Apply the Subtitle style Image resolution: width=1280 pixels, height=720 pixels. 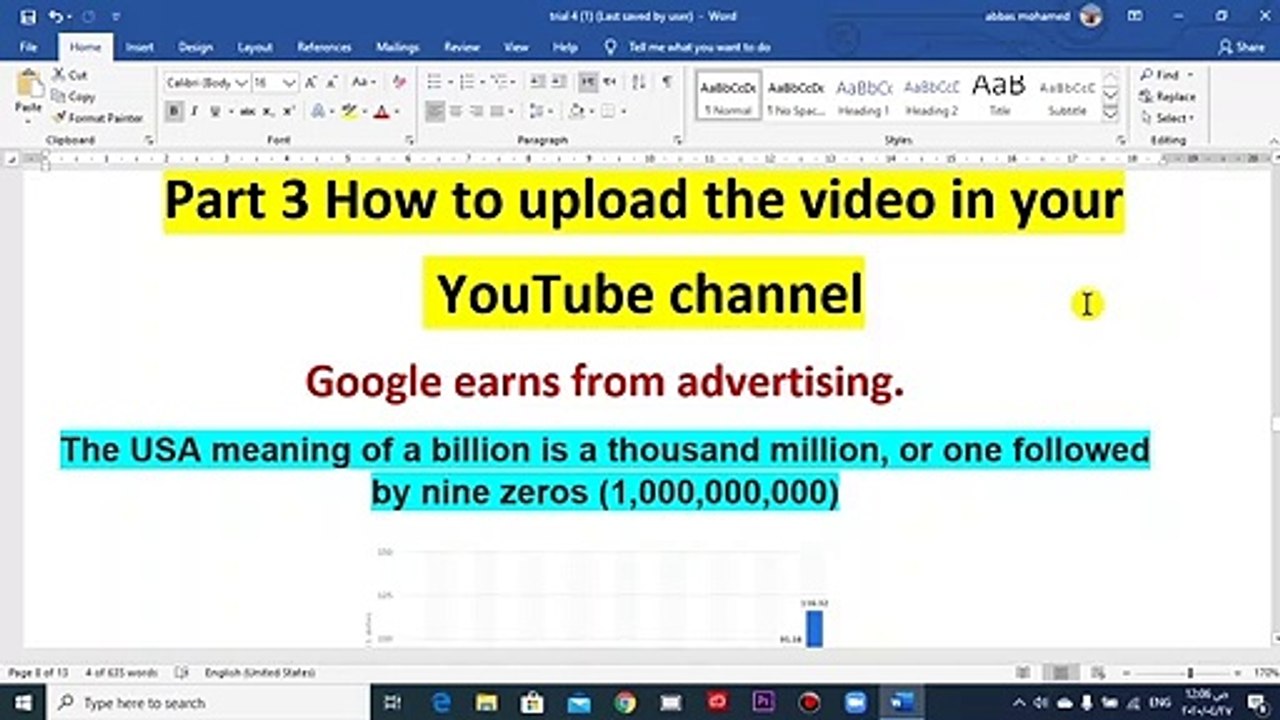tap(1067, 96)
